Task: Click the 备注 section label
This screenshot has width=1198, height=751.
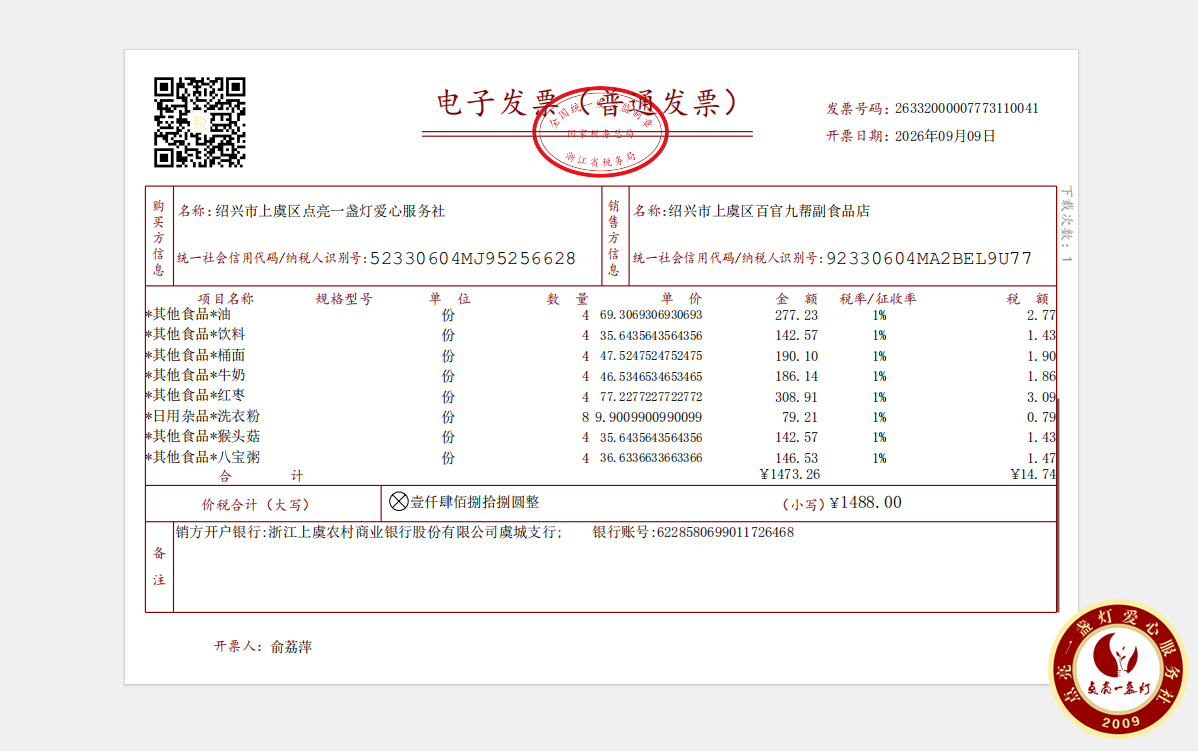Action: point(159,566)
